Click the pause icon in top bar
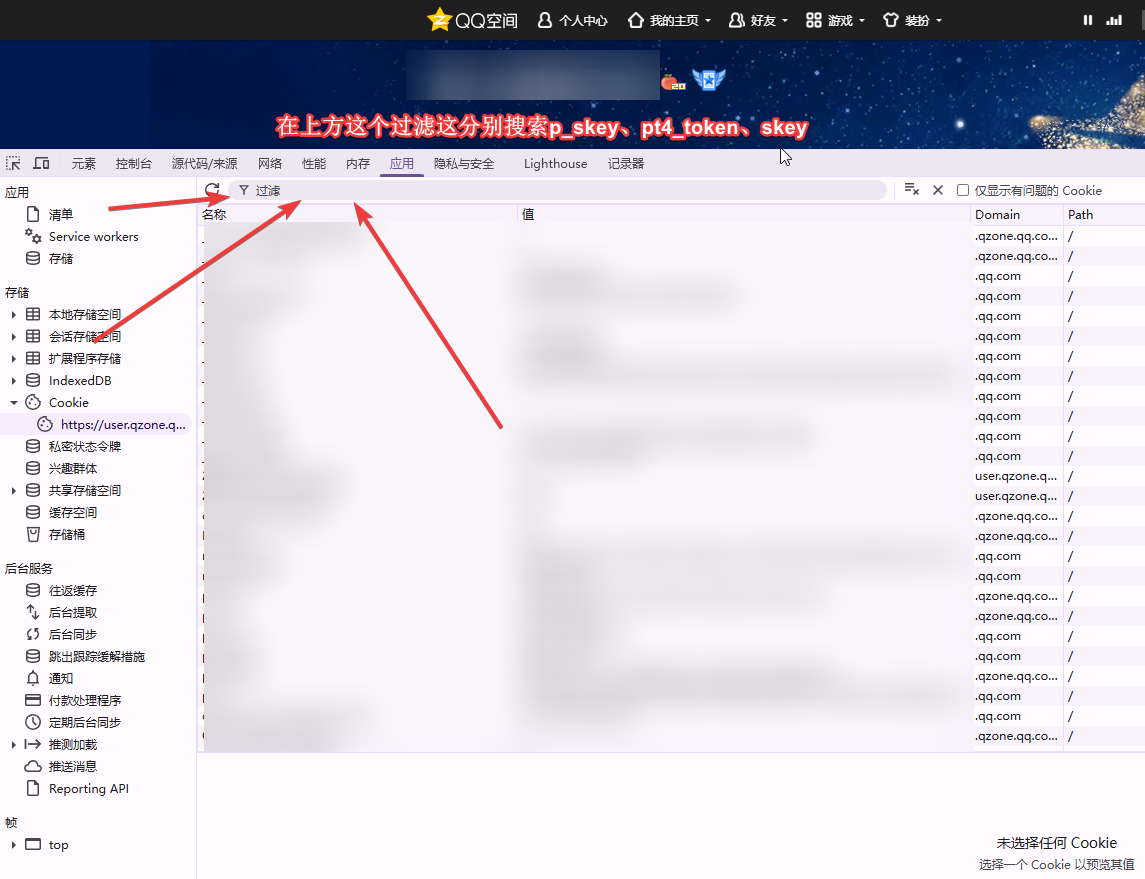The width and height of the screenshot is (1145, 879). point(1088,20)
